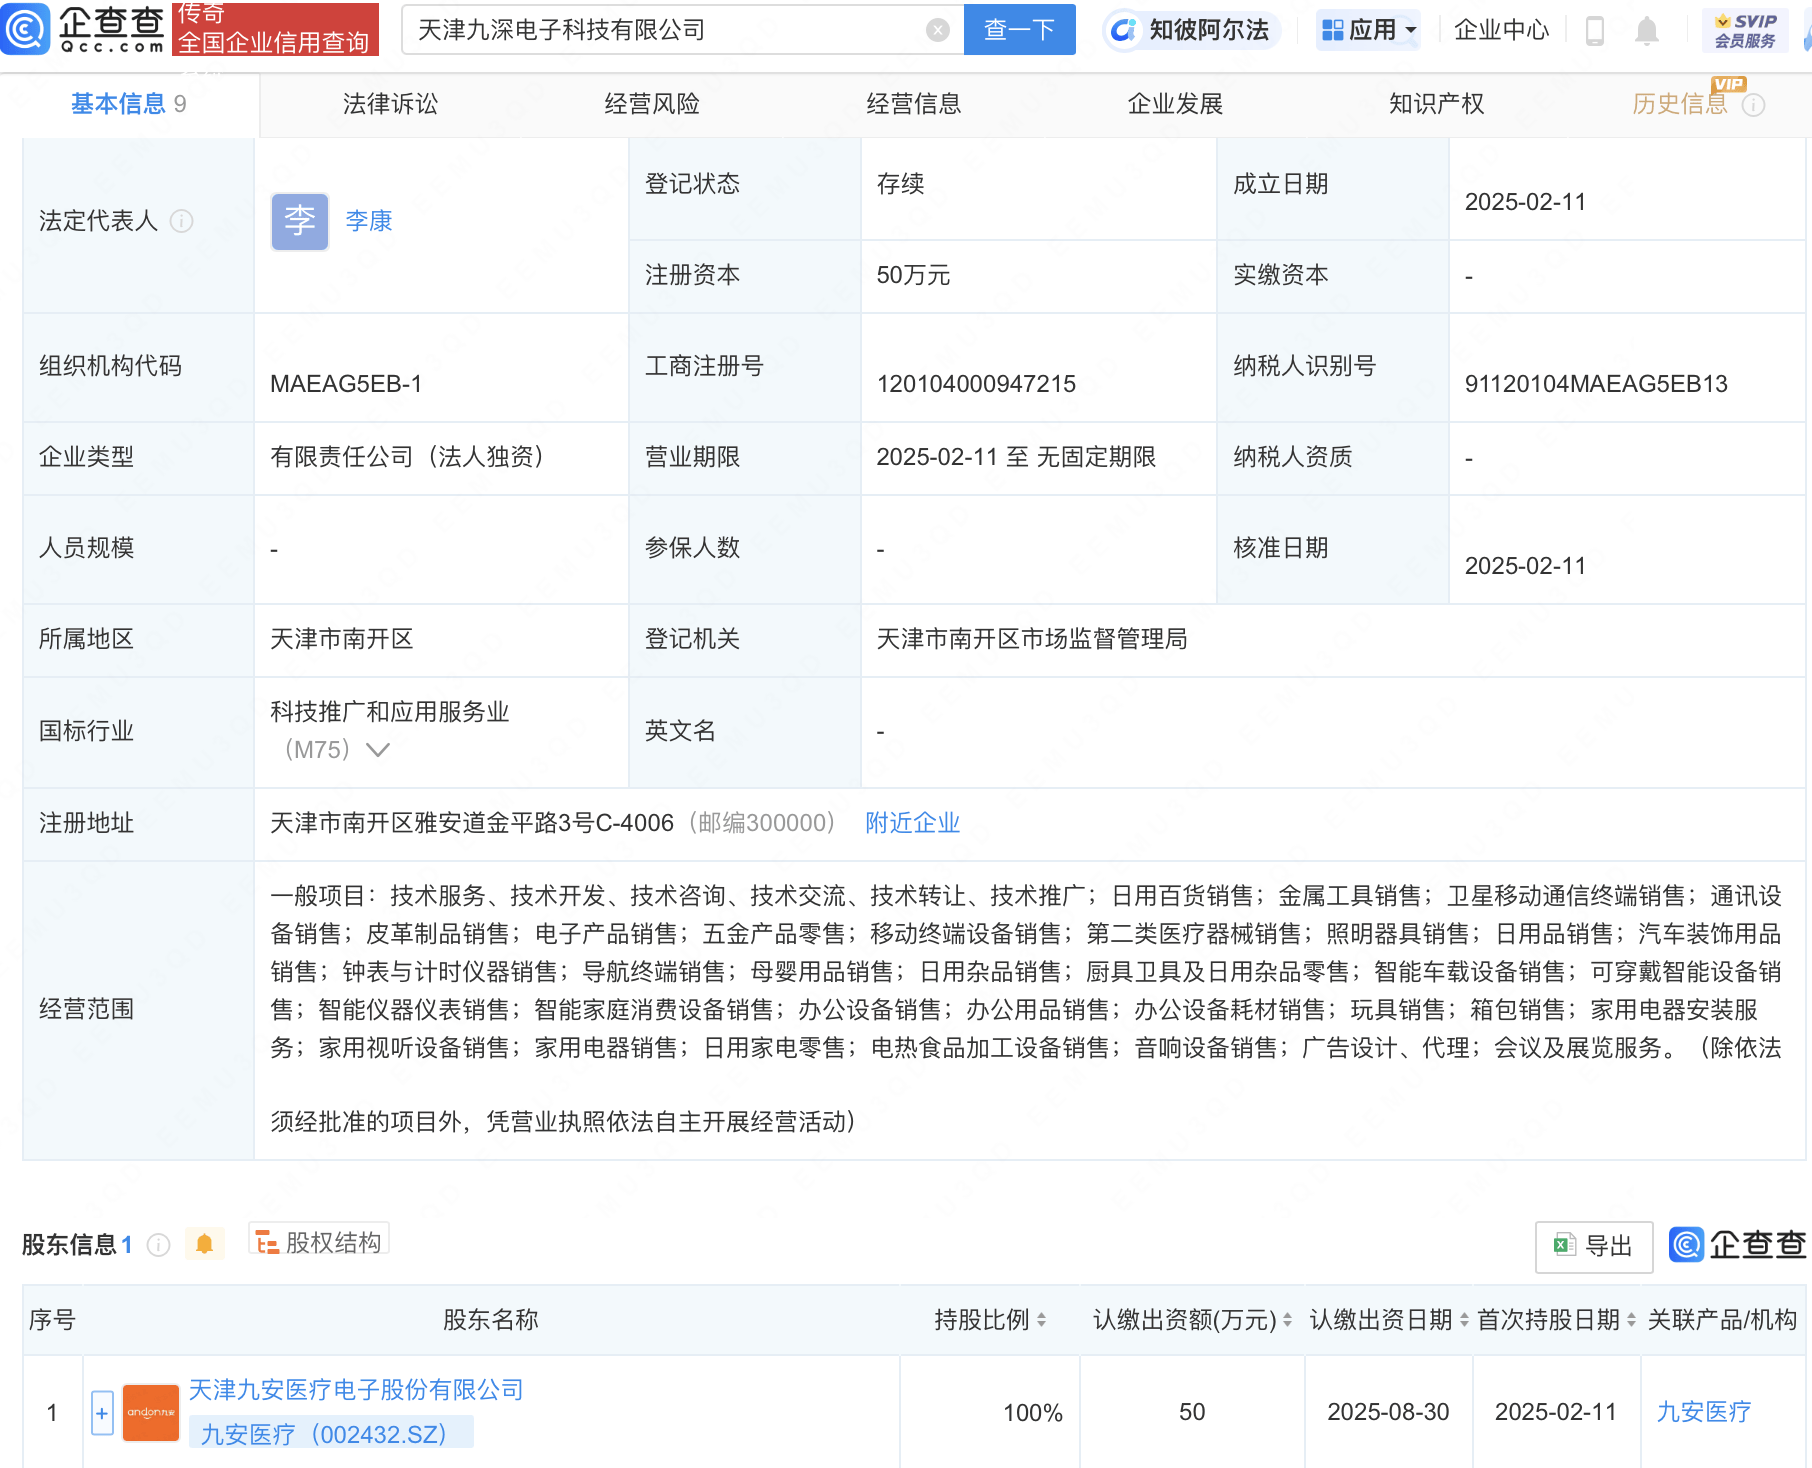1812x1468 pixels.
Task: Click the 李 avatar of legal representative
Action: 300,221
